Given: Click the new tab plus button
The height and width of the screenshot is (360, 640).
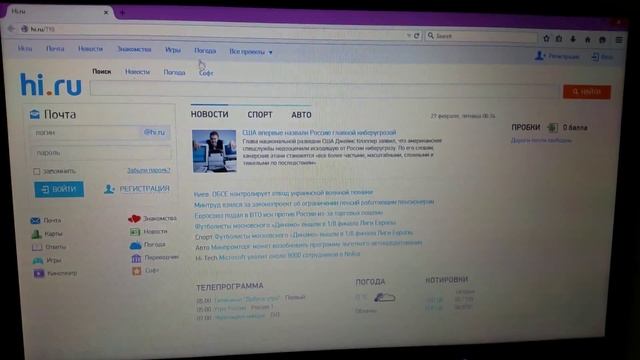Looking at the screenshot, I should (122, 13).
